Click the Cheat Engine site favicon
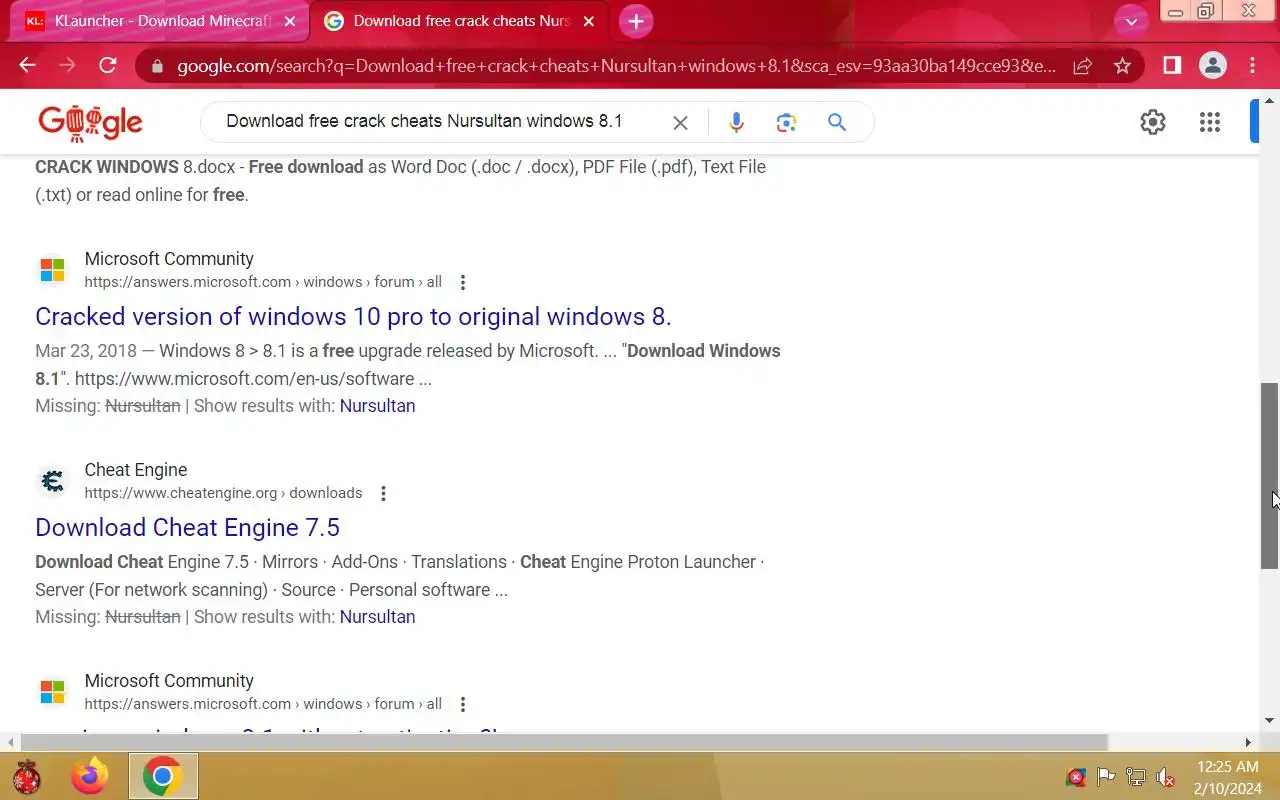This screenshot has height=800, width=1280. (52, 481)
